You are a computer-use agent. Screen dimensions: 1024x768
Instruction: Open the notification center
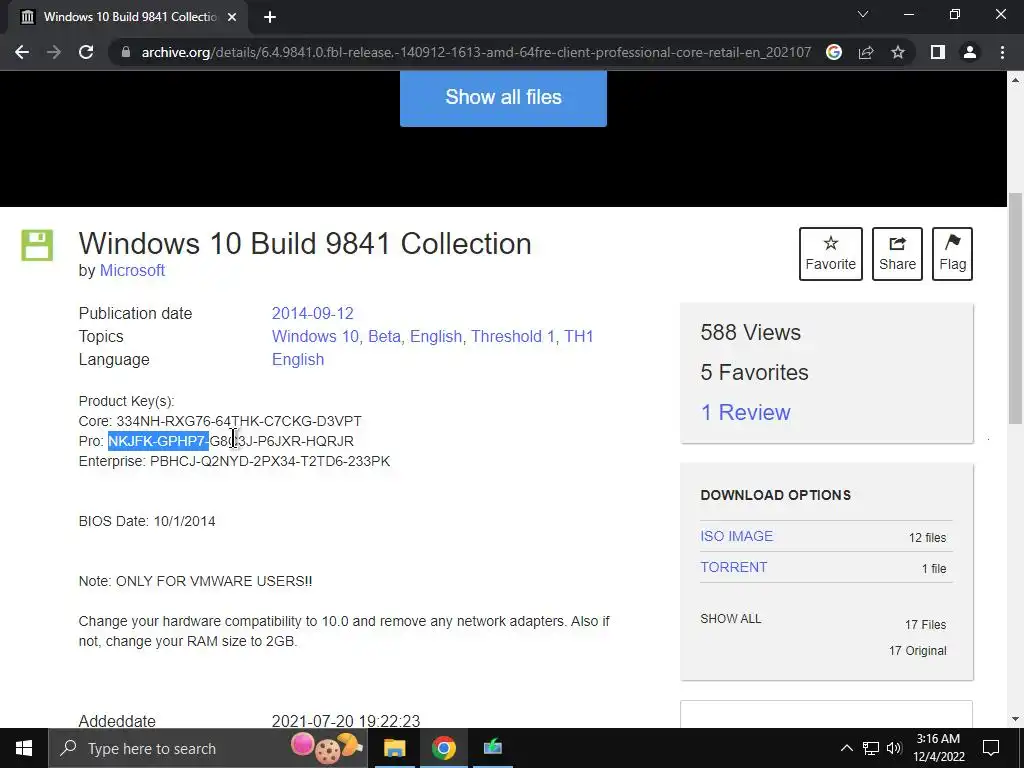991,748
